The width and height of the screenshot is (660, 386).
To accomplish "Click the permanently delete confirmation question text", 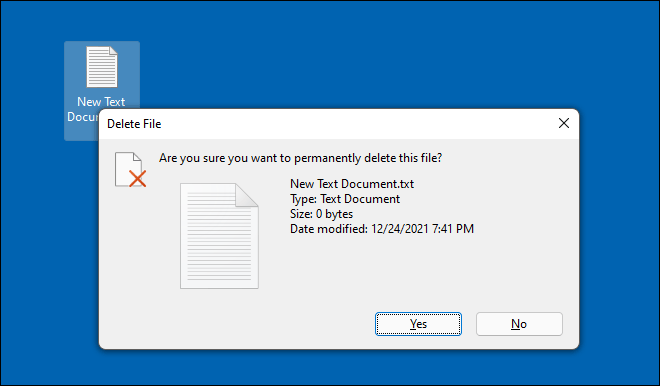I will pyautogui.click(x=301, y=158).
